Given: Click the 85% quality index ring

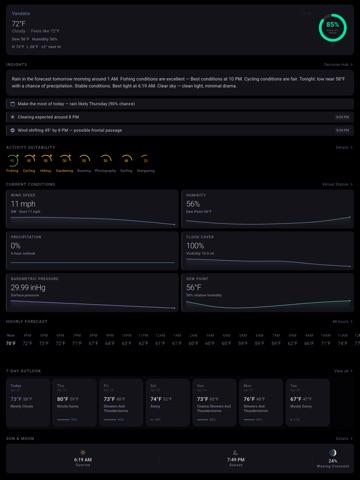Looking at the screenshot, I should click(x=333, y=28).
